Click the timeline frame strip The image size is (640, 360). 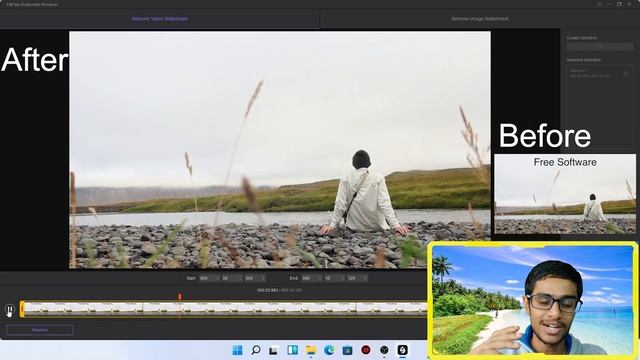tap(225, 309)
